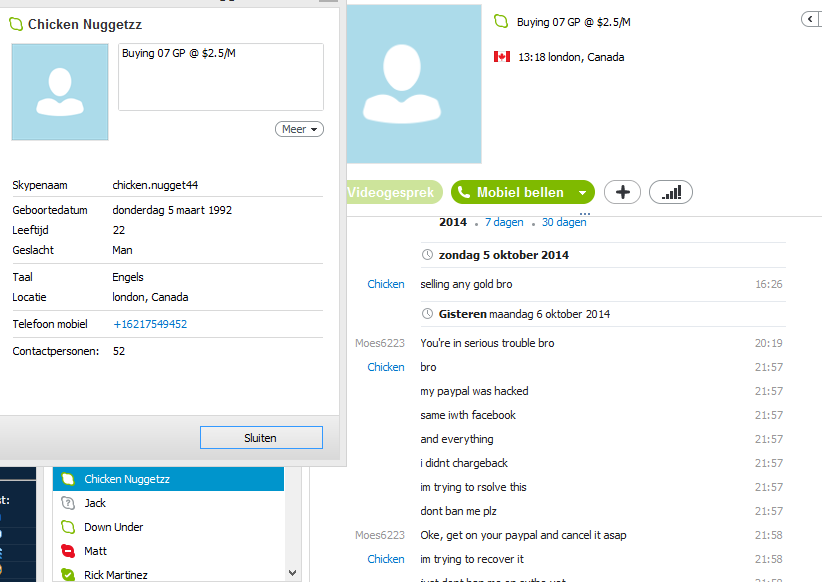Expand hidden options via three-dots above history
The width and height of the screenshot is (822, 582).
[585, 213]
